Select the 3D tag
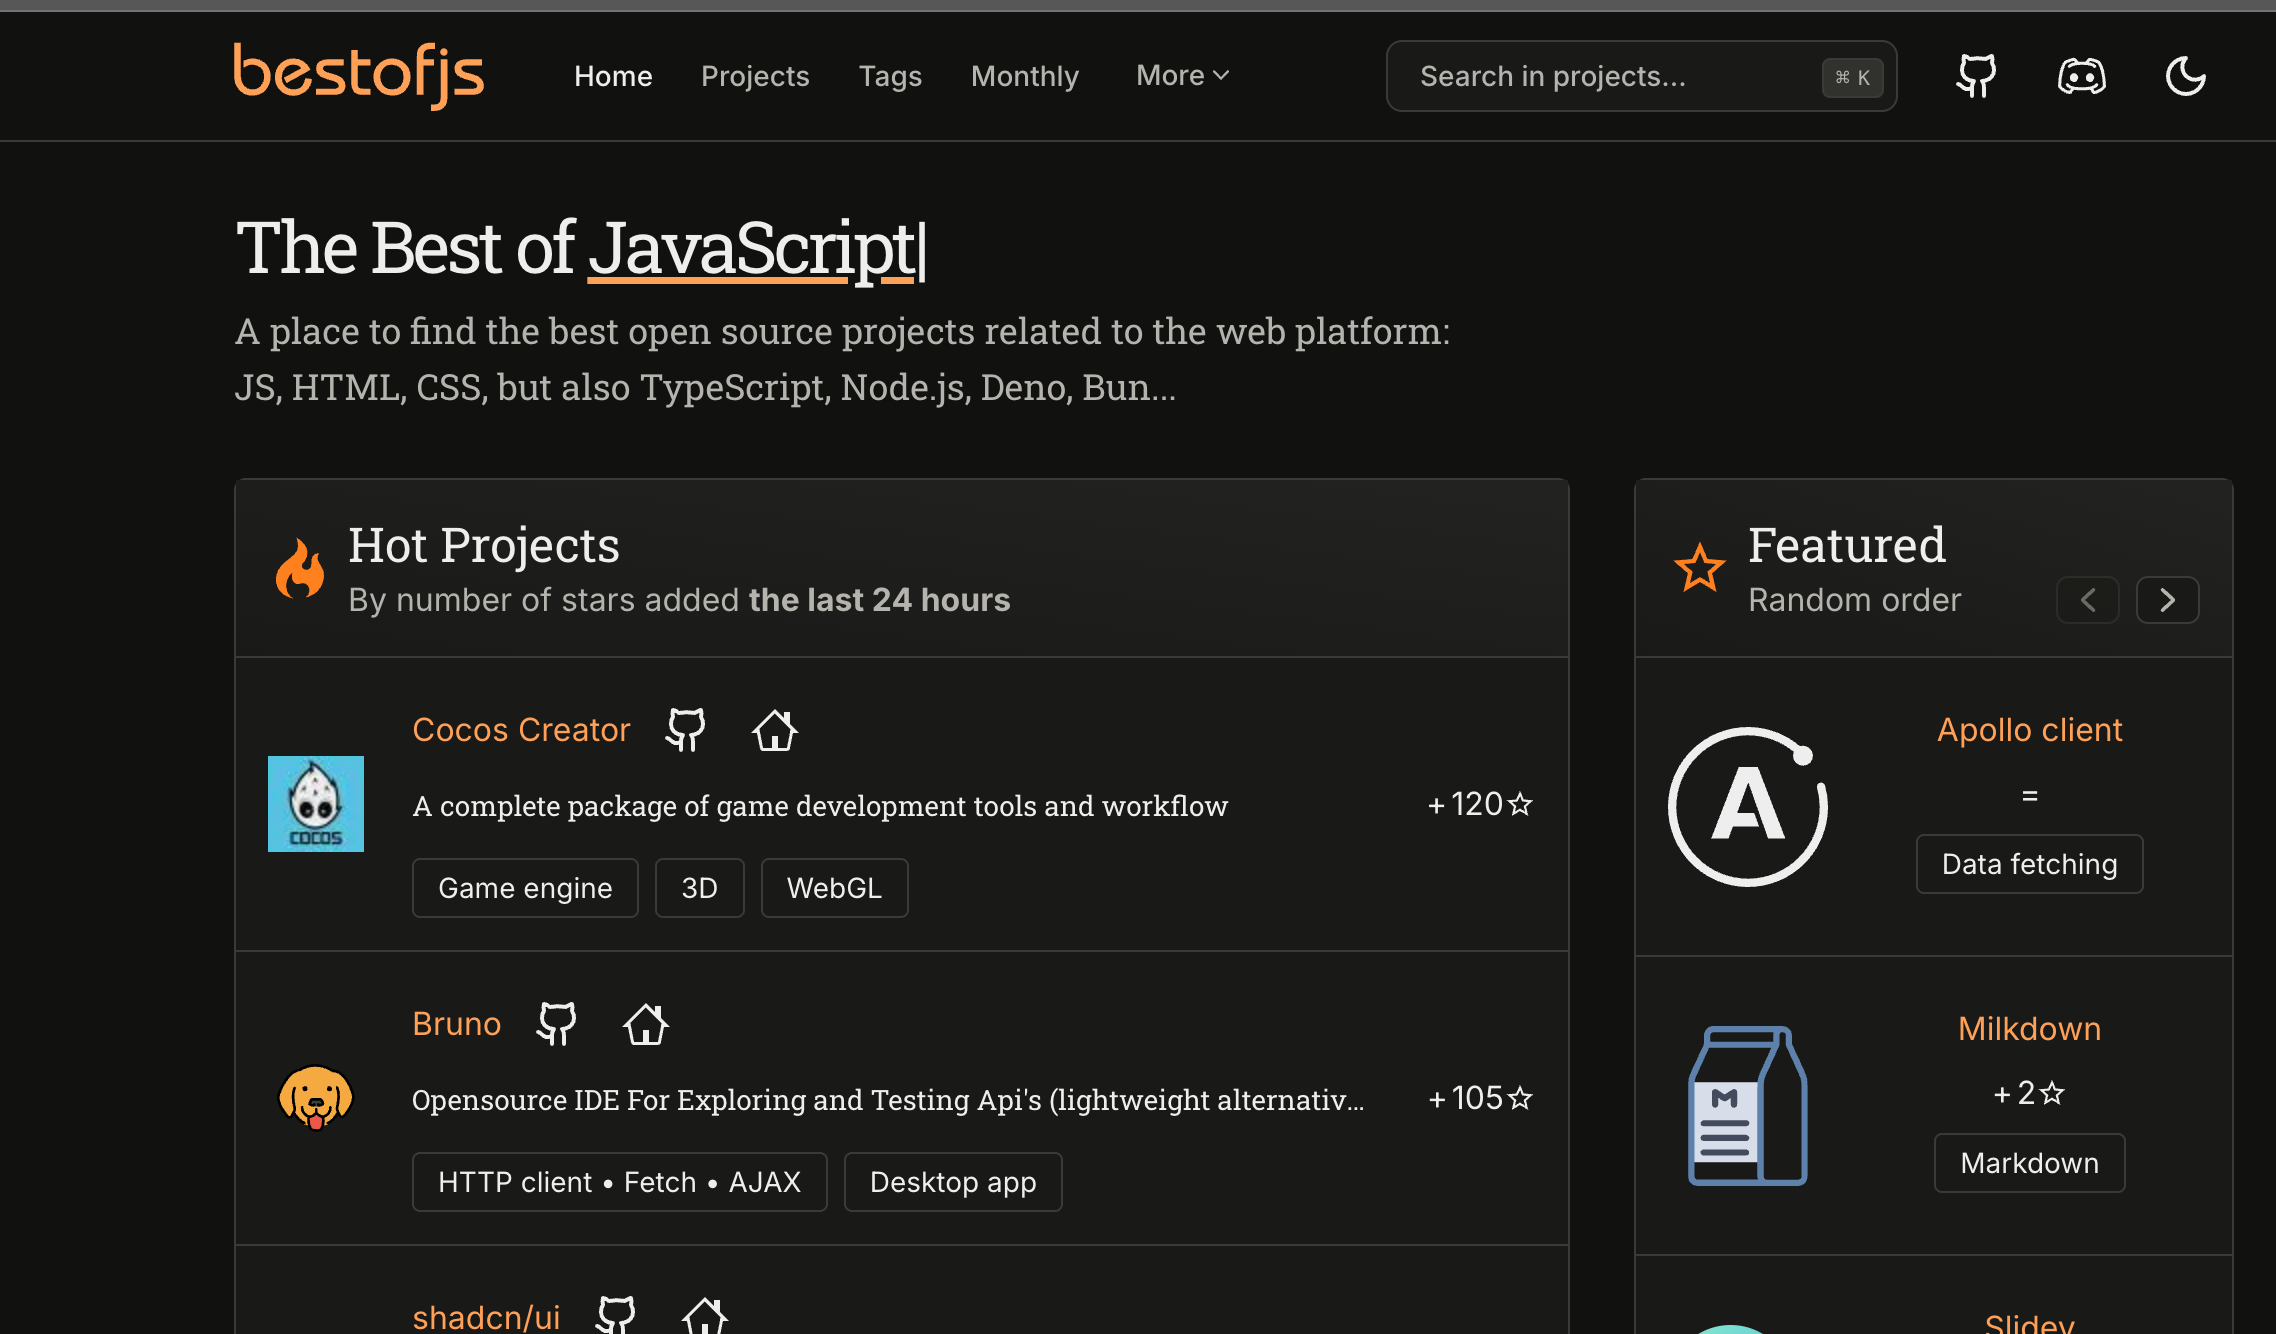 tap(699, 888)
